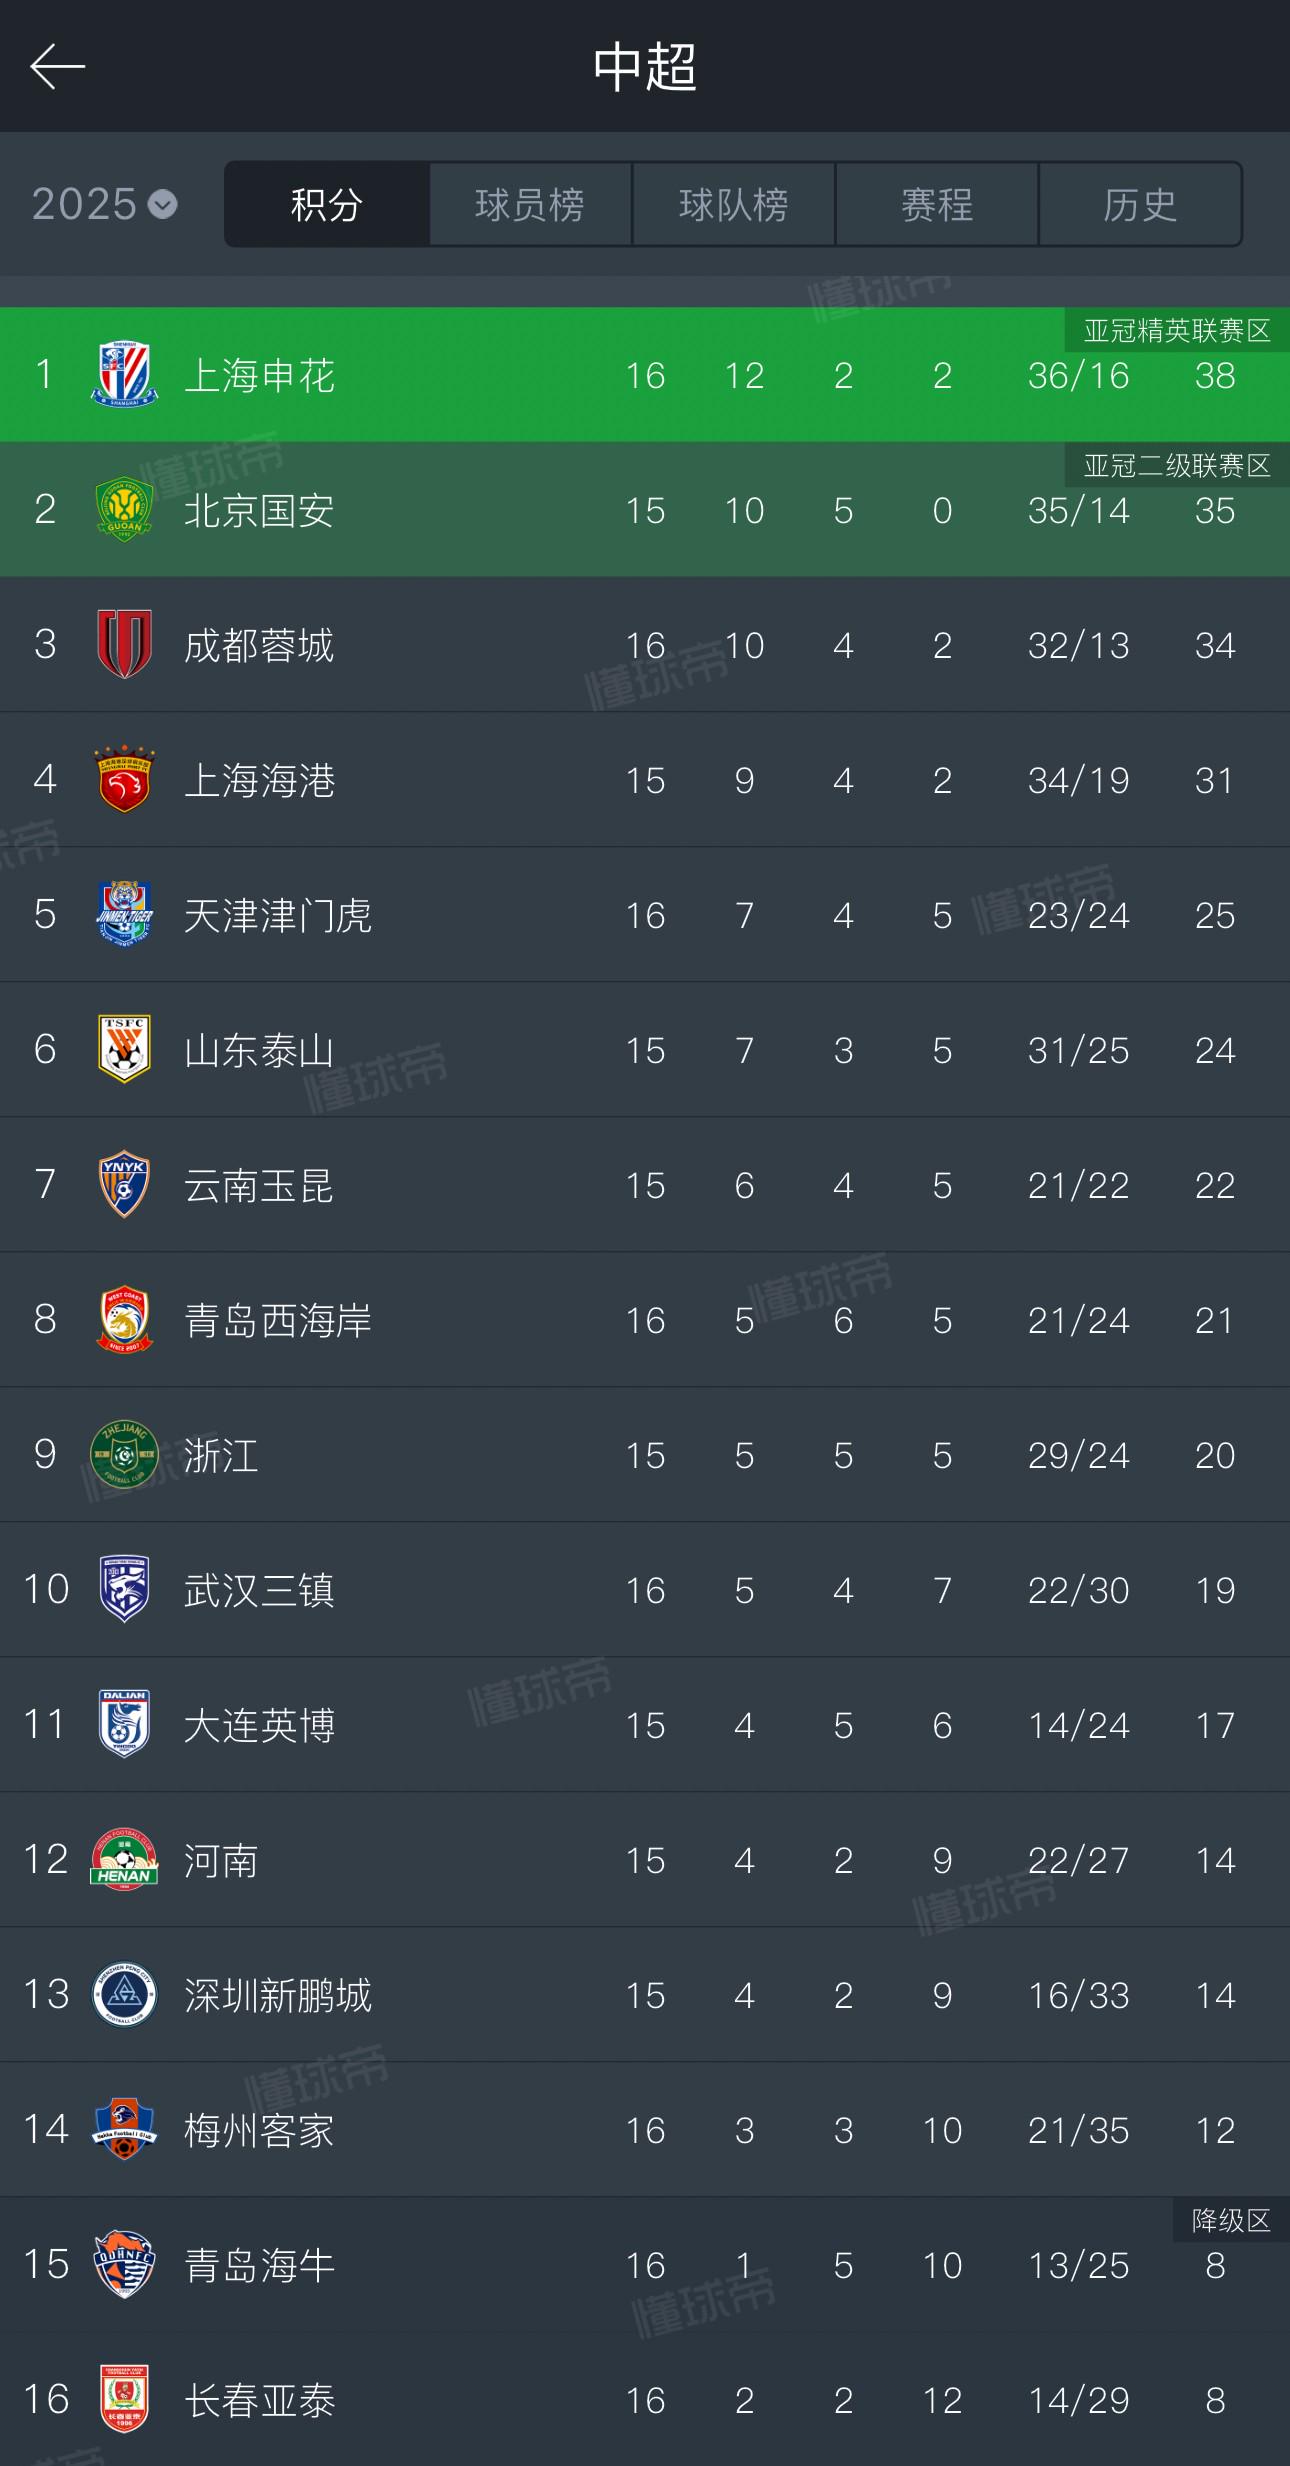Open the 赛程 tab
The width and height of the screenshot is (1290, 2466).
tap(937, 205)
